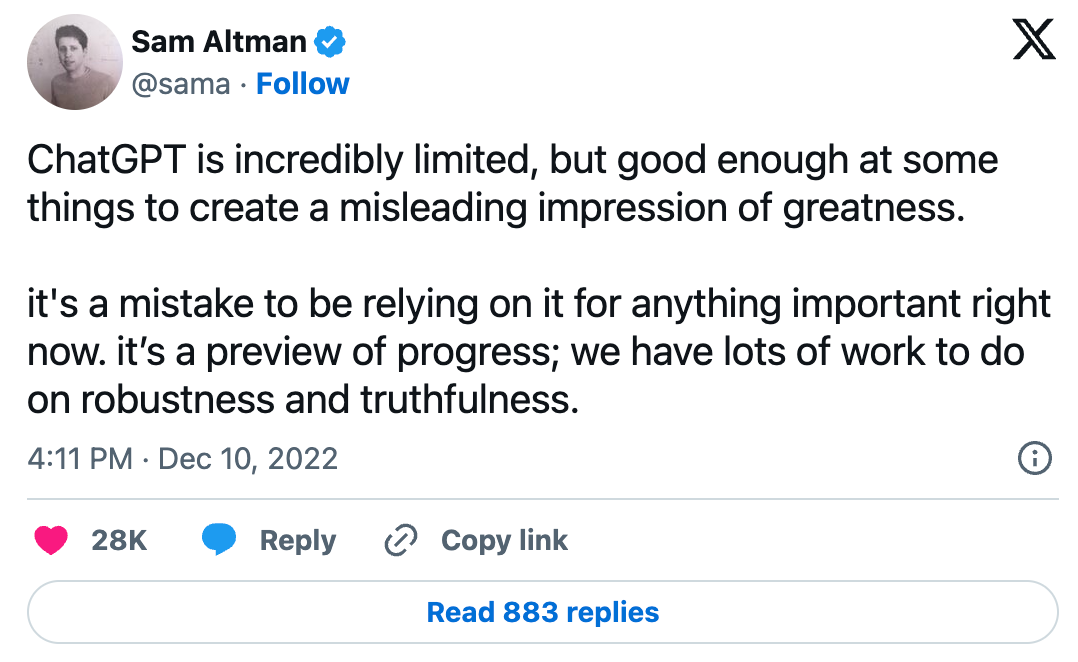Click the Dec 10, 2022 date
1078x662 pixels.
coord(248,459)
